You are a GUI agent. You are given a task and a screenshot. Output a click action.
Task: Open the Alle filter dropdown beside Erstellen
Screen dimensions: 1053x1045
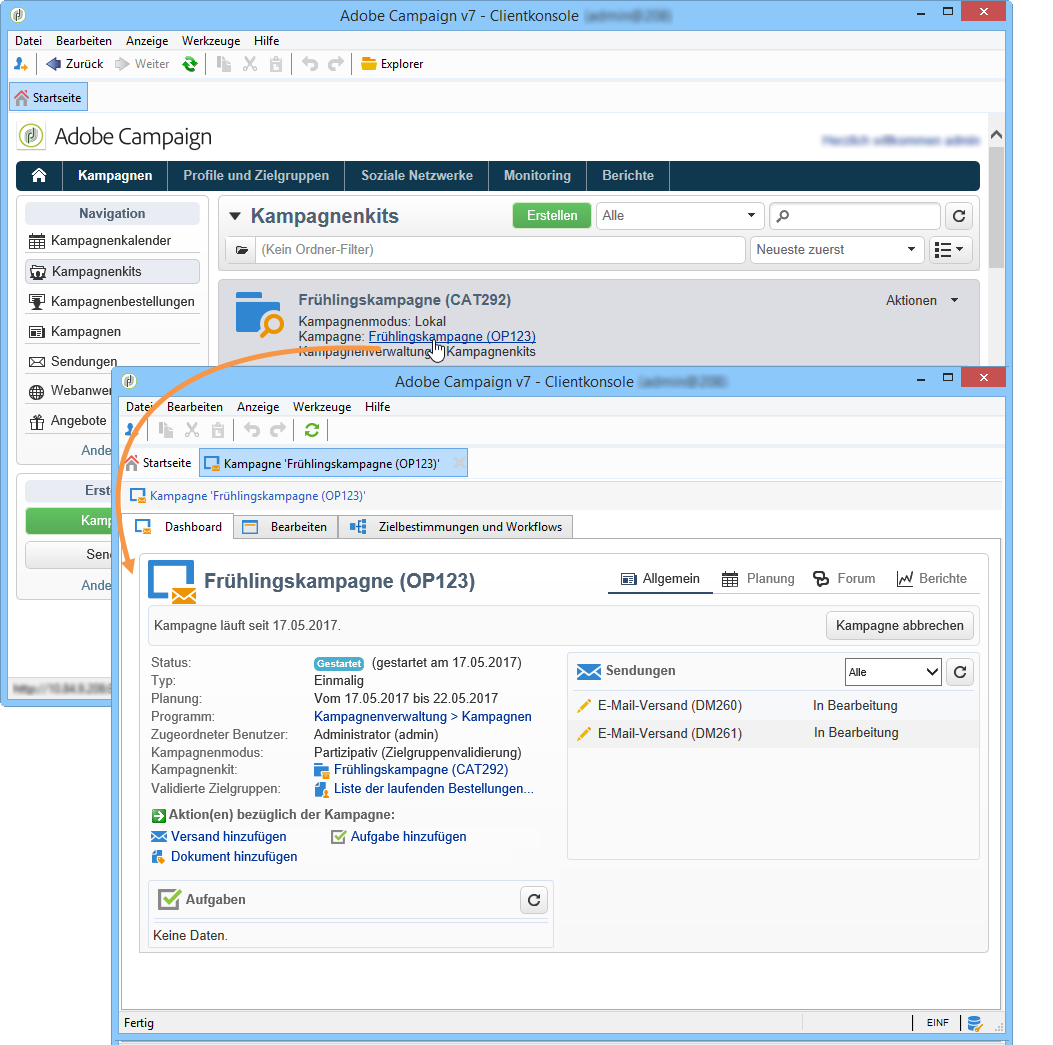tap(680, 216)
